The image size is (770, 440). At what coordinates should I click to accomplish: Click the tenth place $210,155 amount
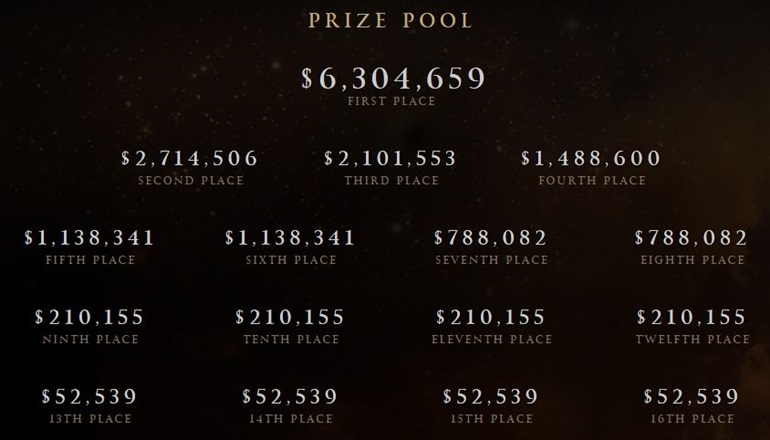tap(290, 317)
